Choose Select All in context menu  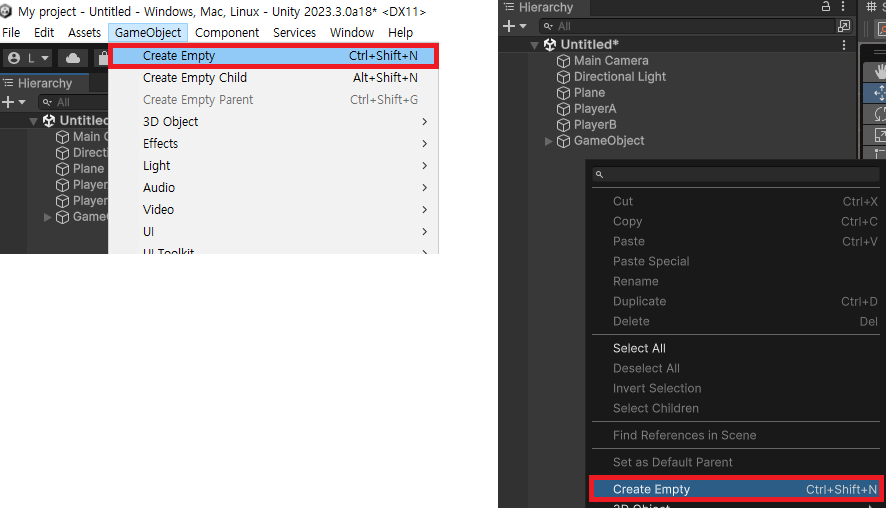coord(736,348)
